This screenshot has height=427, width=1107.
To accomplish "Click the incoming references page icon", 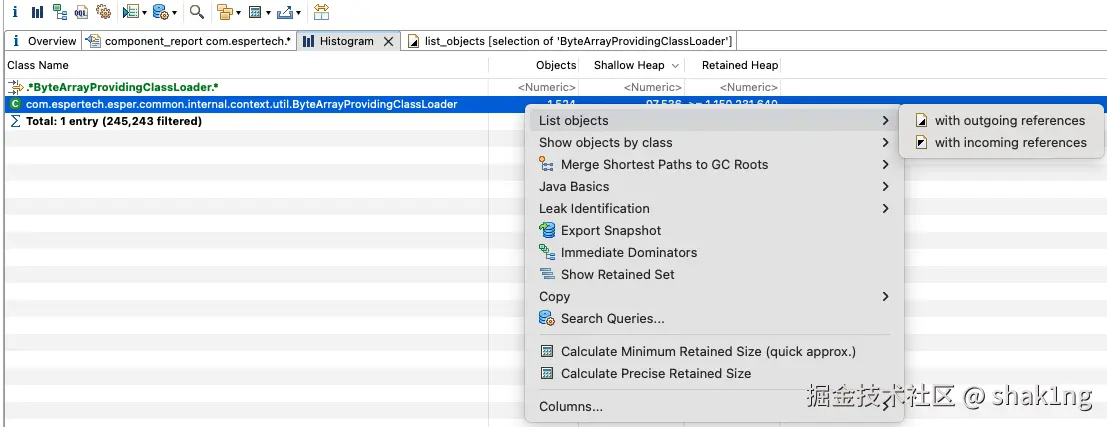I will (x=921, y=143).
